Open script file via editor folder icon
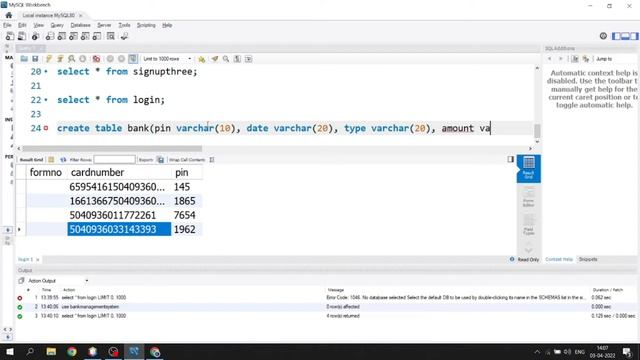Viewport: 640px width, 360px height. click(24, 59)
